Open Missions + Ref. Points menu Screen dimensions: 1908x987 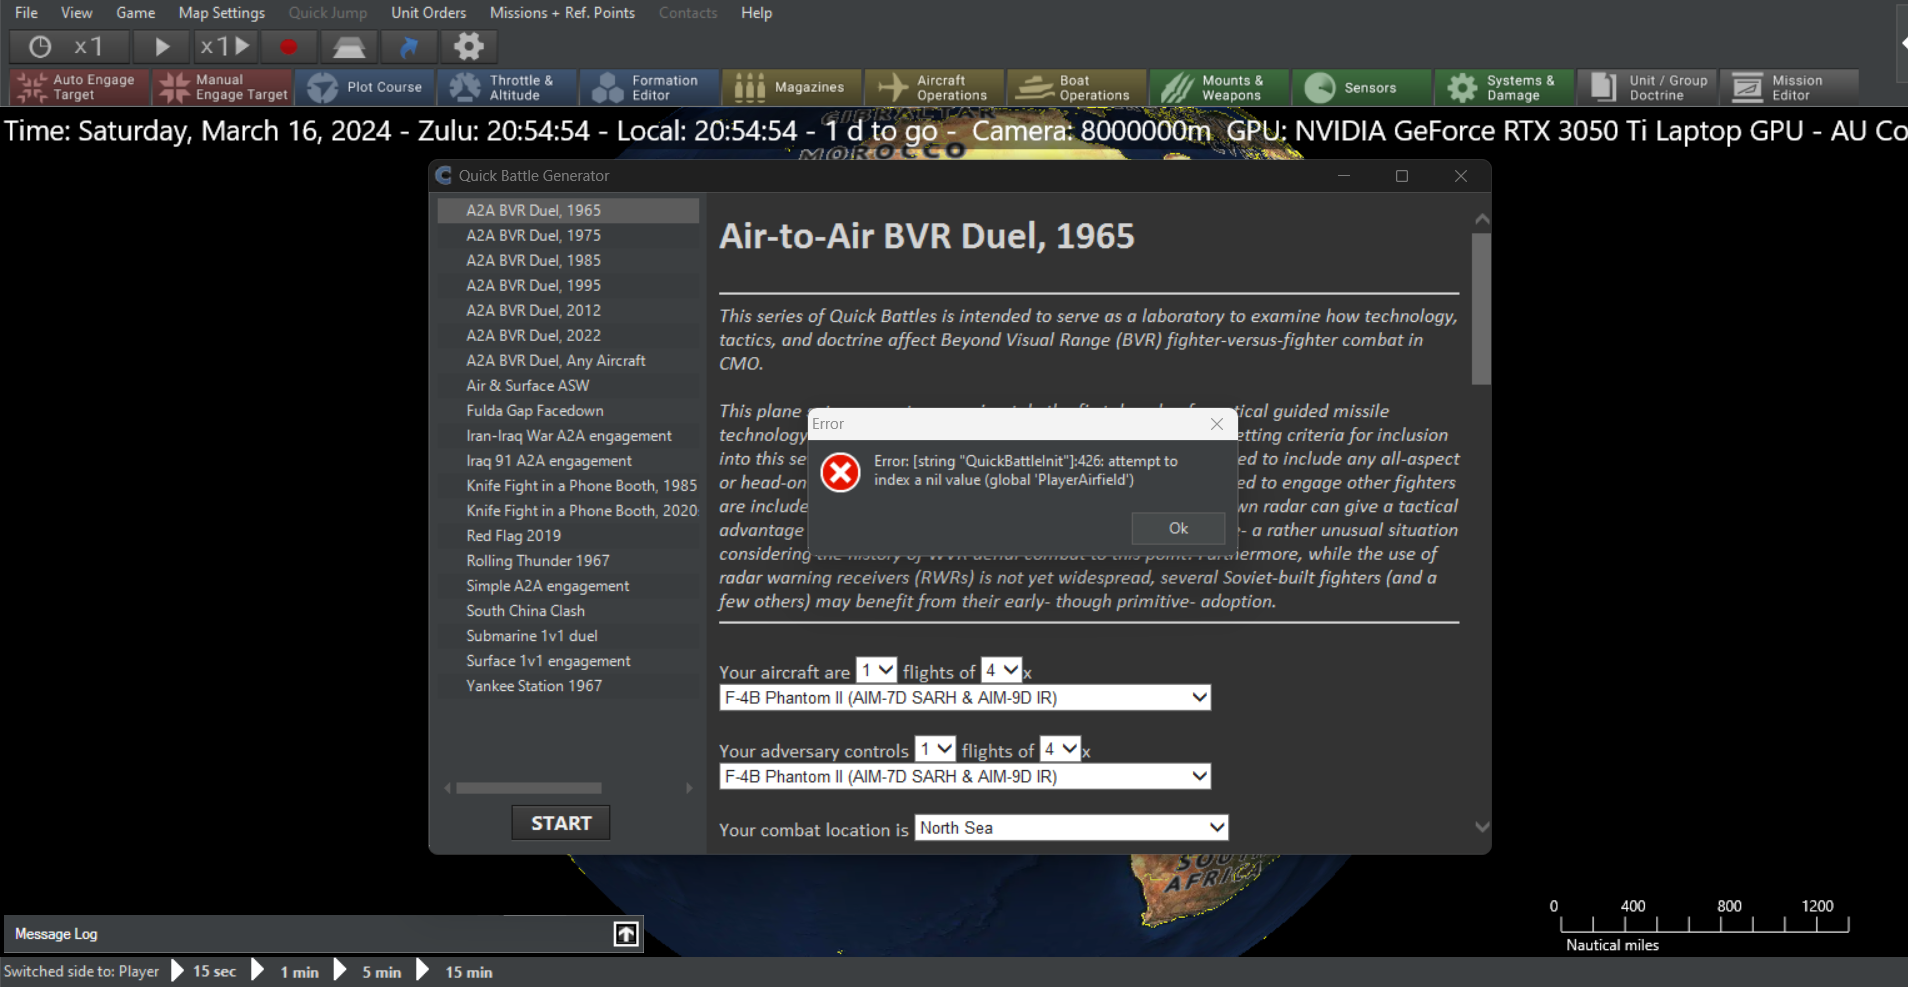(562, 13)
